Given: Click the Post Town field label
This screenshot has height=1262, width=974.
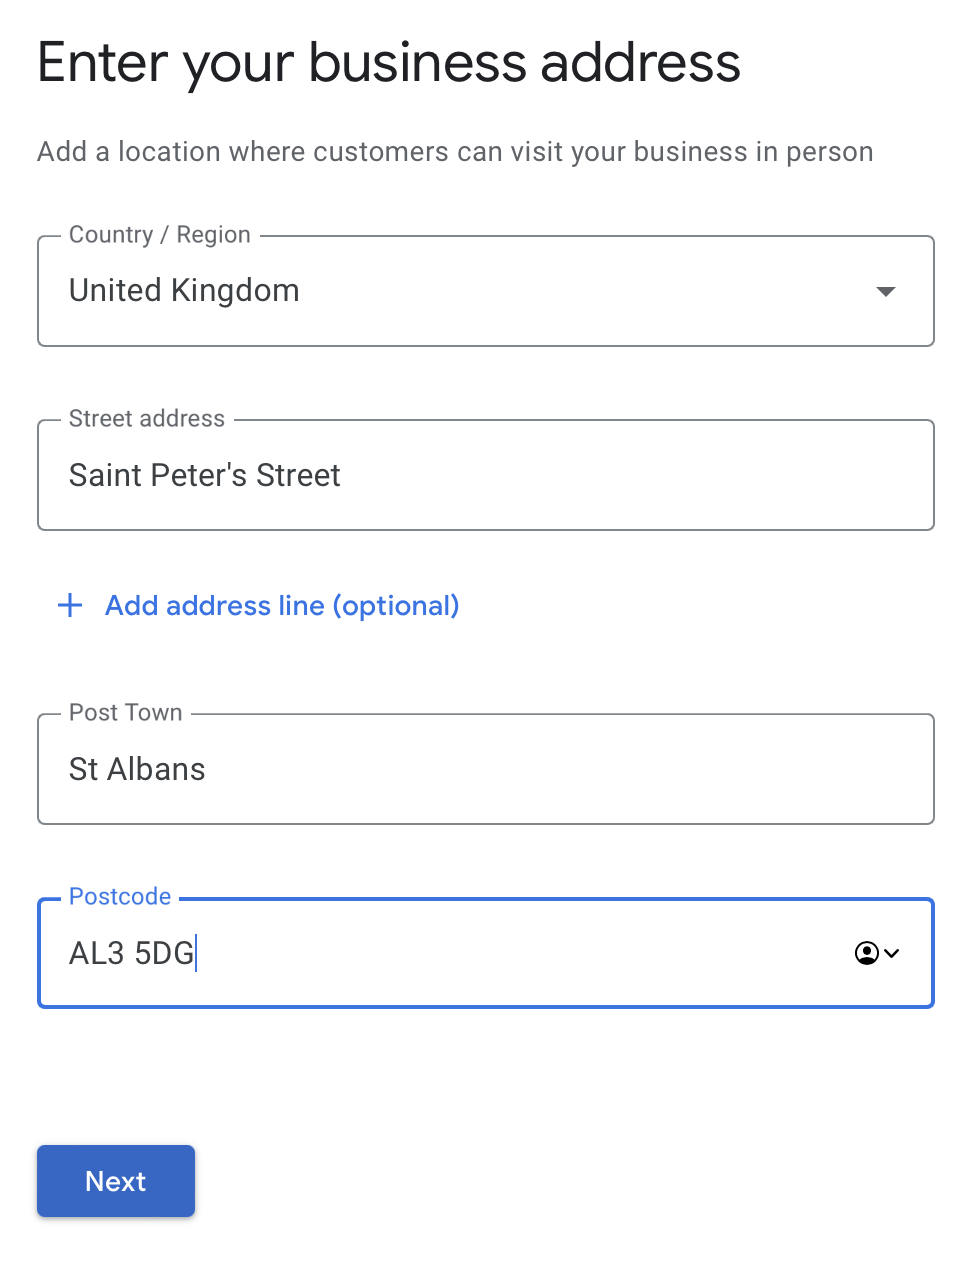Looking at the screenshot, I should point(126,712).
